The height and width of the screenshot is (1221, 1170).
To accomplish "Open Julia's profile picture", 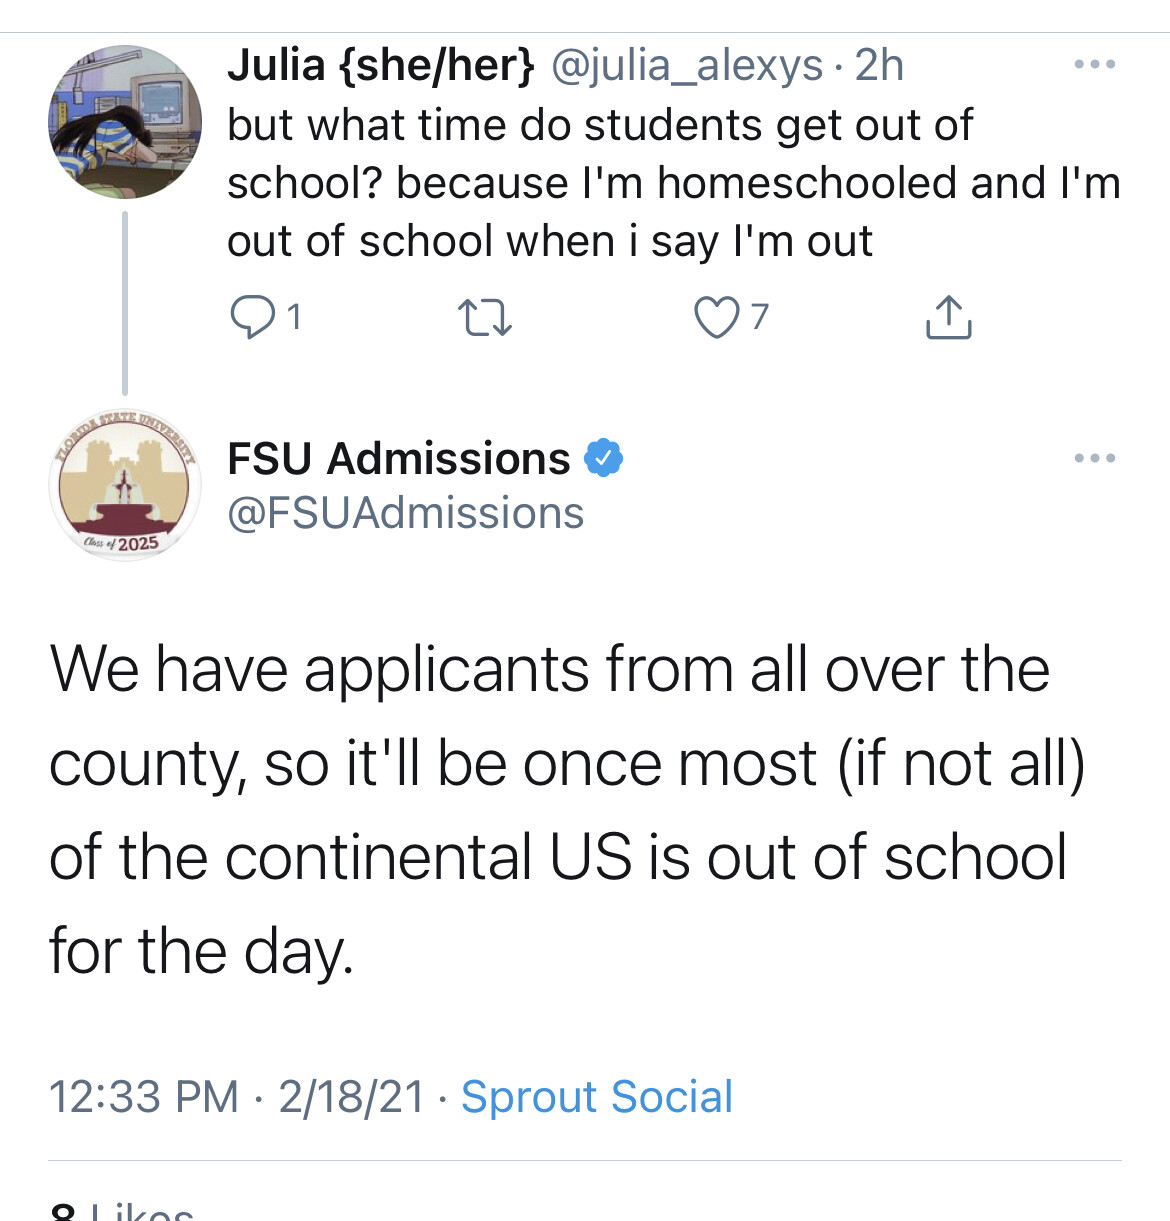I will (125, 122).
